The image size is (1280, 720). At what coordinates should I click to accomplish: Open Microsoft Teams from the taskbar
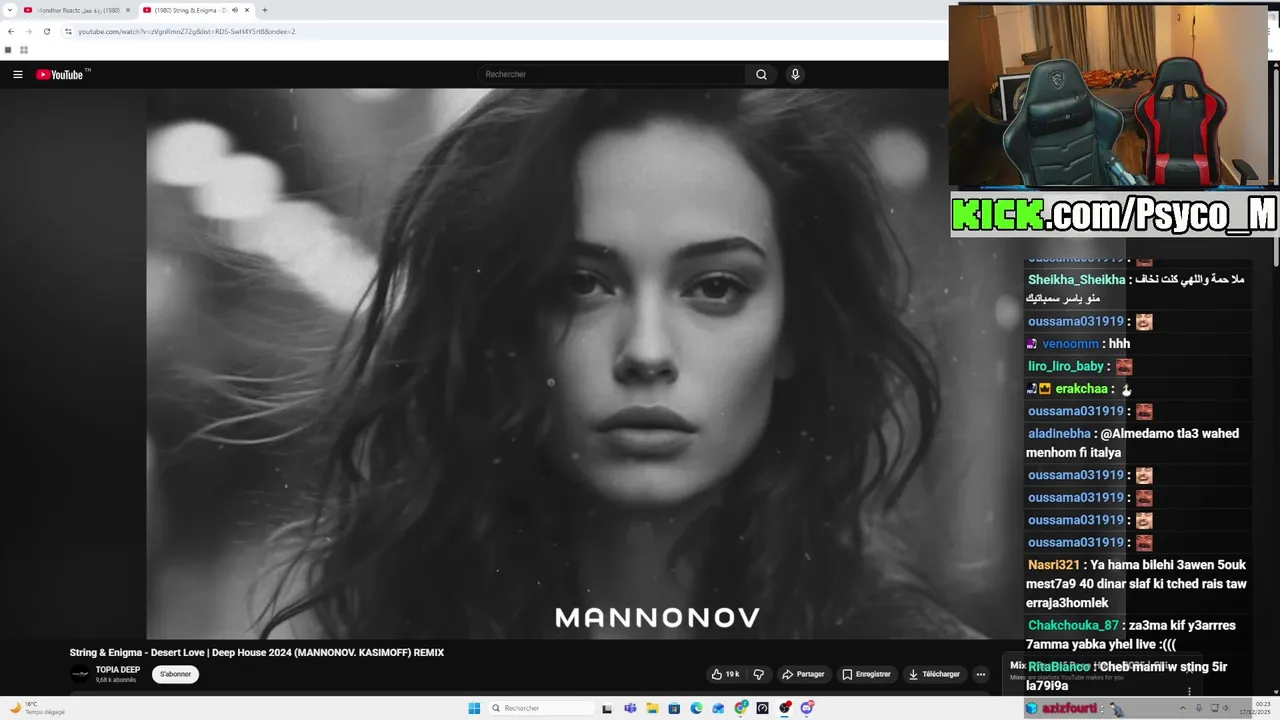coord(630,708)
